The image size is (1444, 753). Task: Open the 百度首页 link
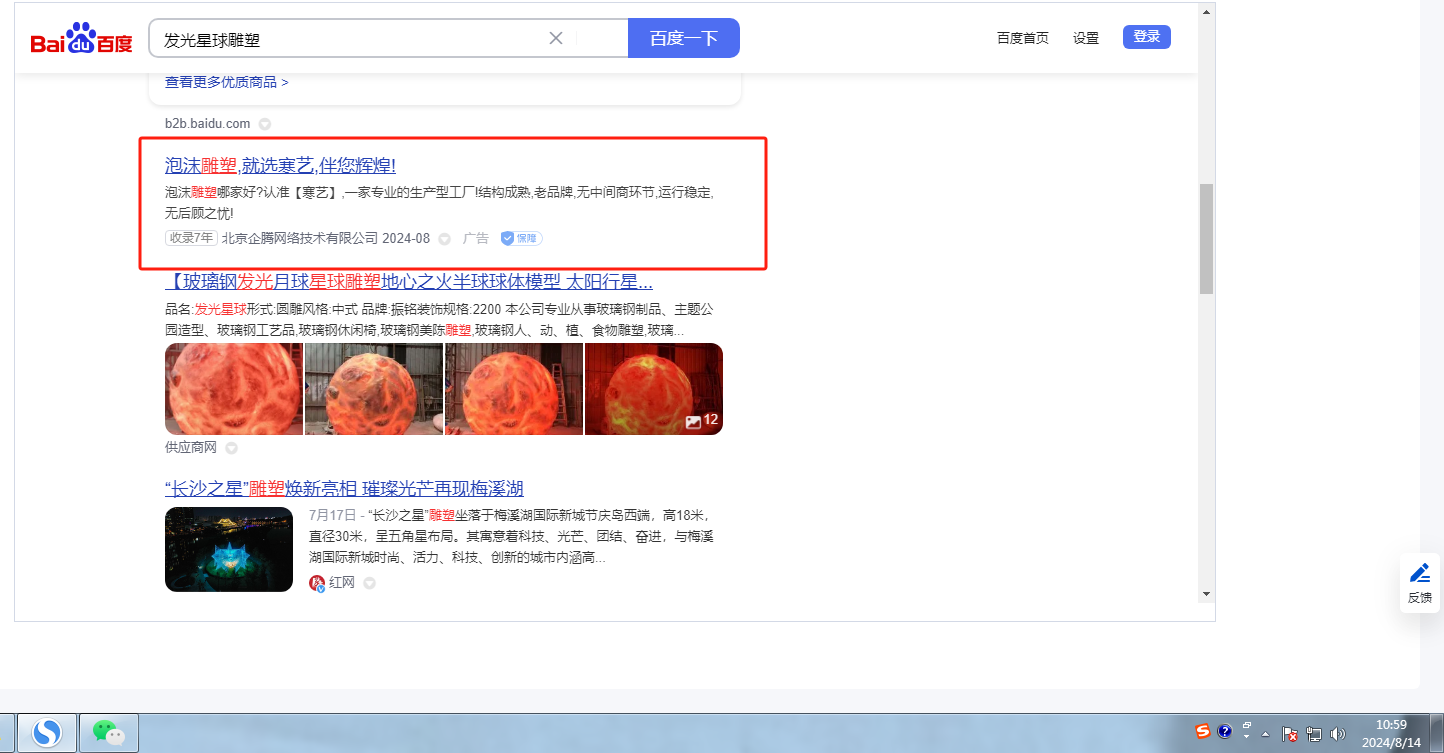(x=1023, y=38)
